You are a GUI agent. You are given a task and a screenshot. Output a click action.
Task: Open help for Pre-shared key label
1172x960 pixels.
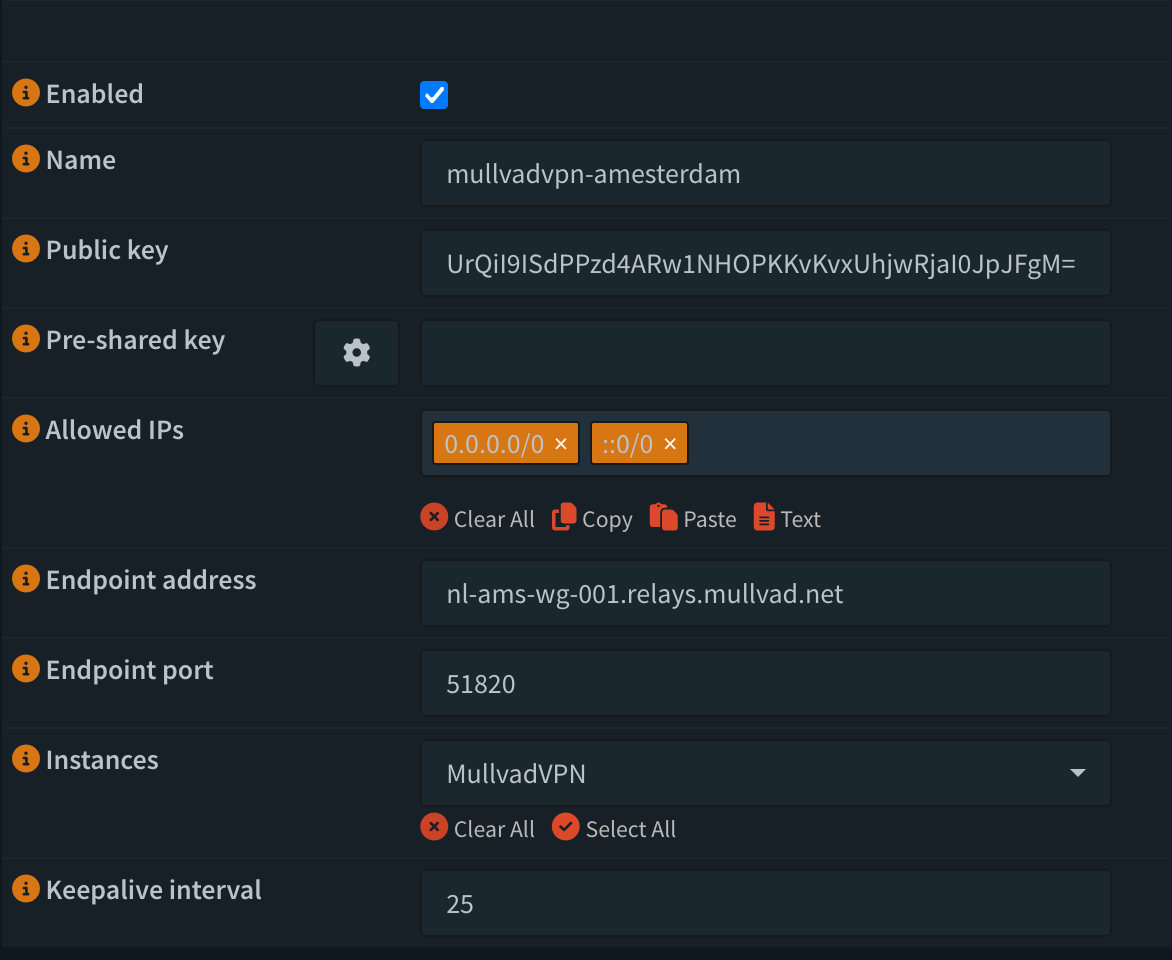point(25,339)
